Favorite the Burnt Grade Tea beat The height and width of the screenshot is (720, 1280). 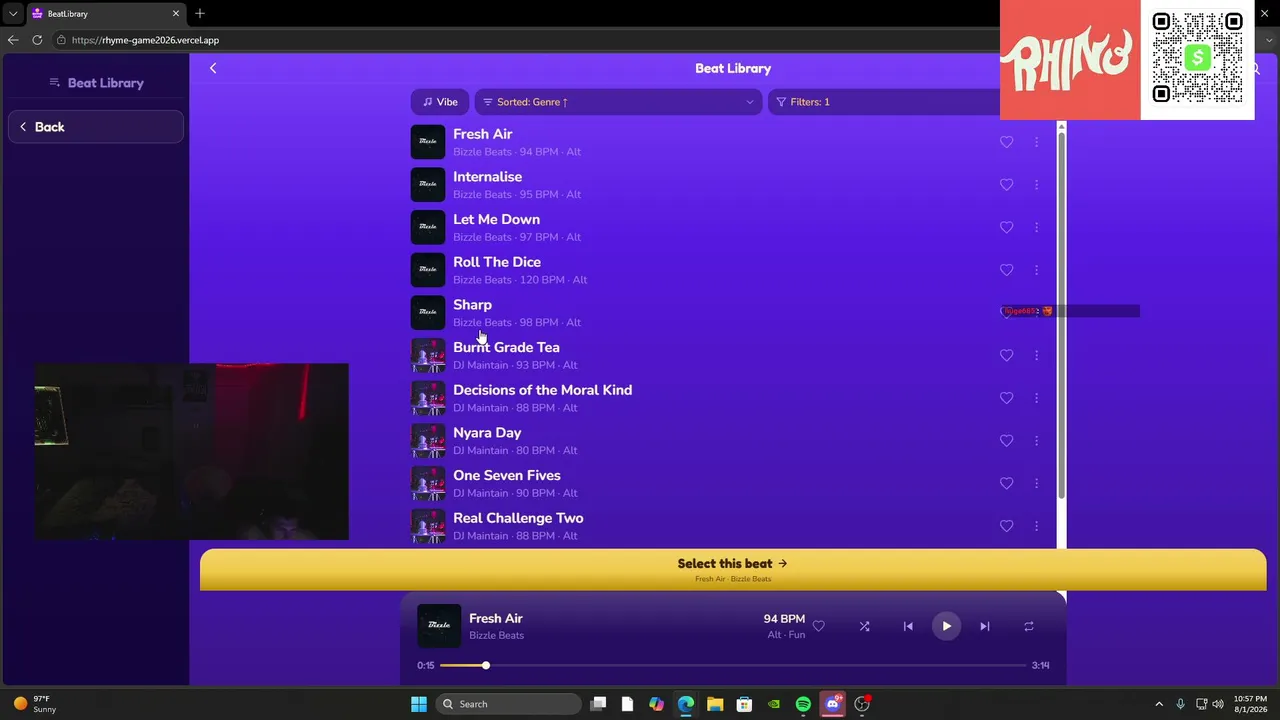click(1006, 355)
